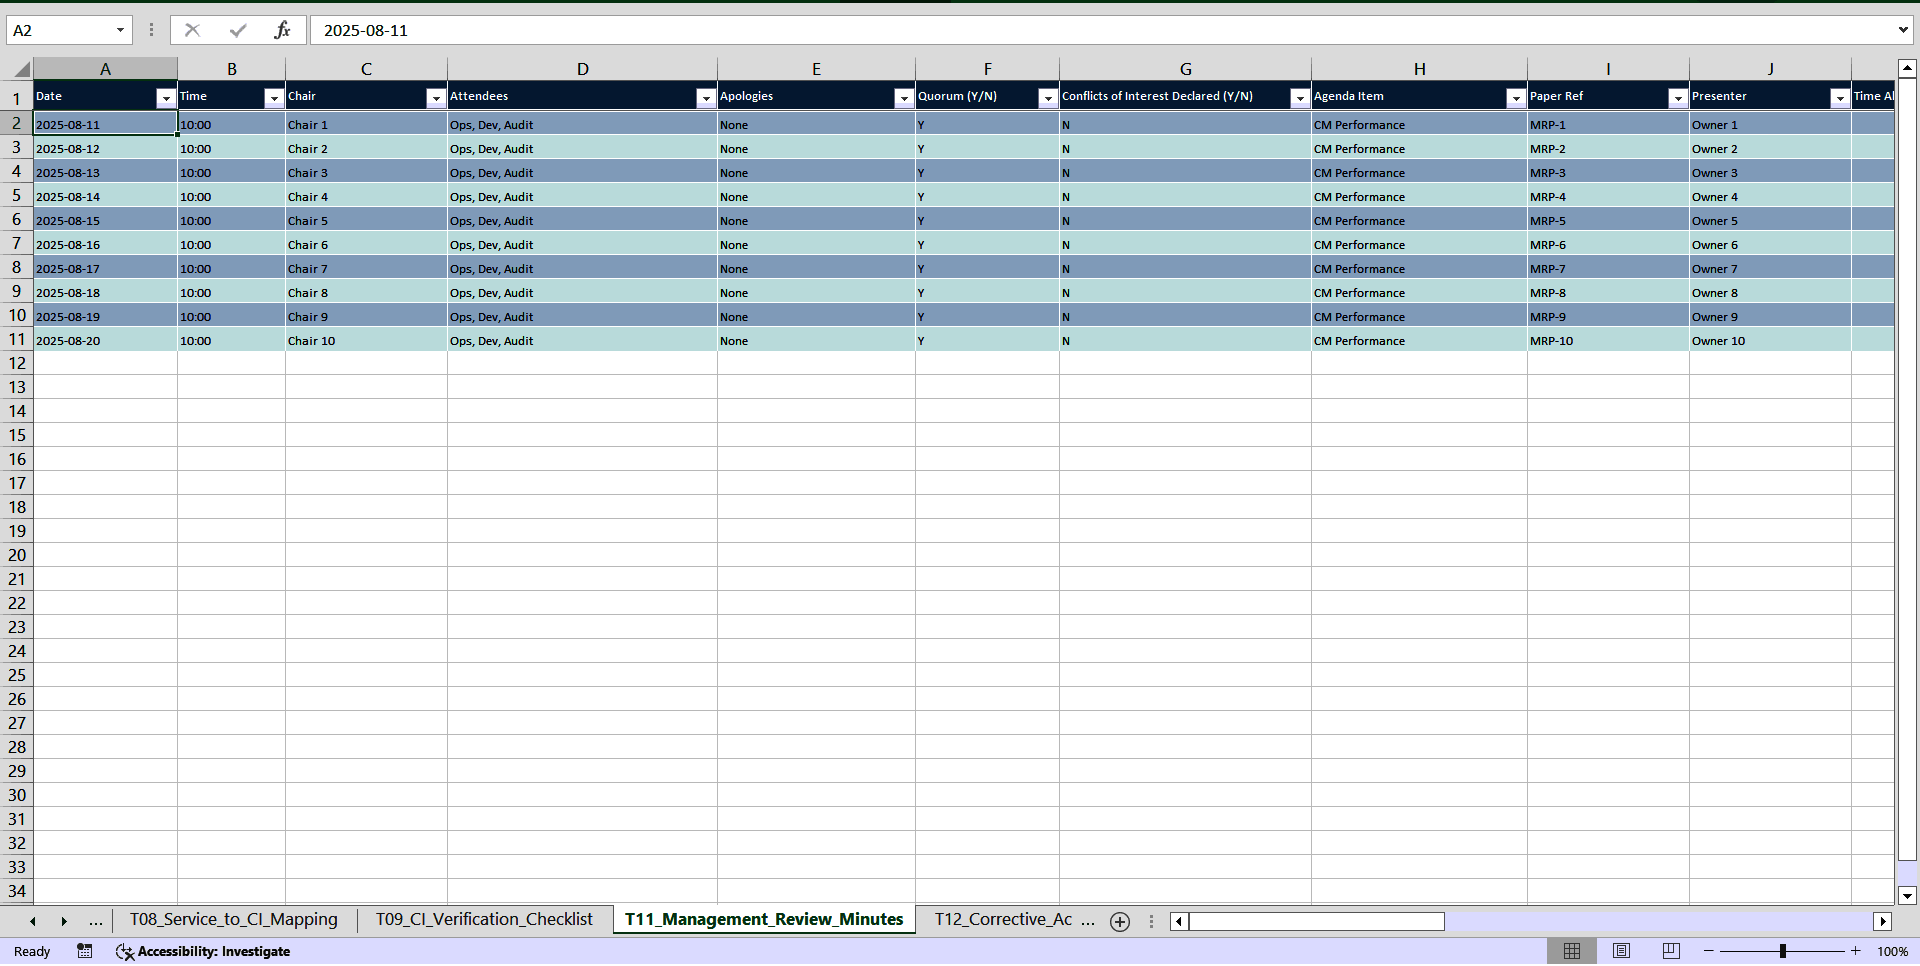1920x966 pixels.
Task: Click the formula bar containing 2025-08-11
Action: coord(1100,30)
